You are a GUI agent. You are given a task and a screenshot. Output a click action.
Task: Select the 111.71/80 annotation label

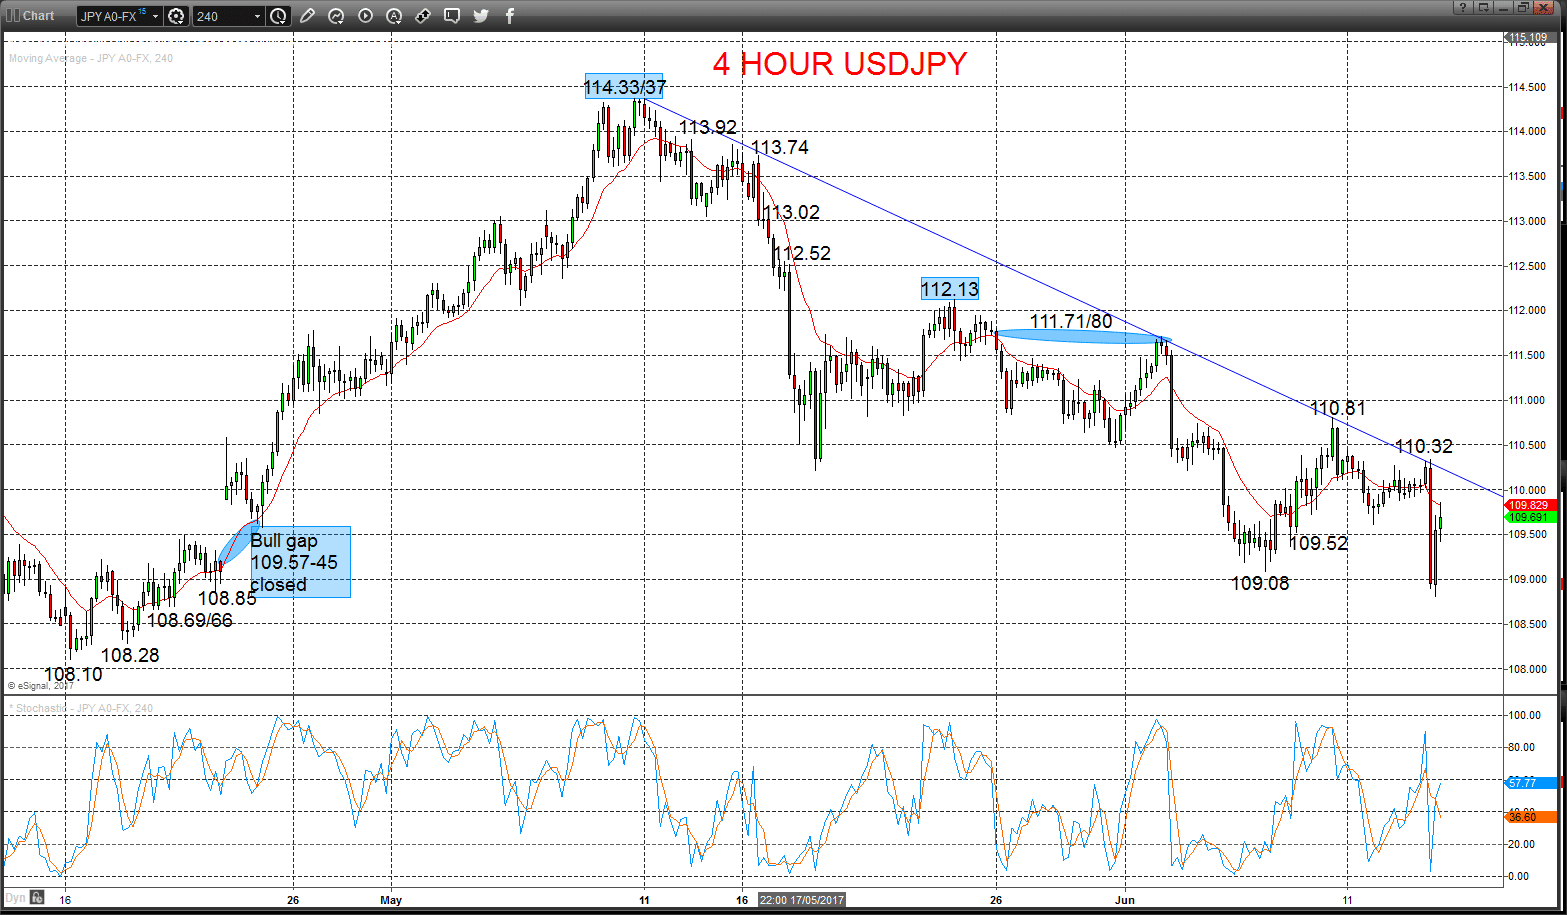pos(1071,321)
